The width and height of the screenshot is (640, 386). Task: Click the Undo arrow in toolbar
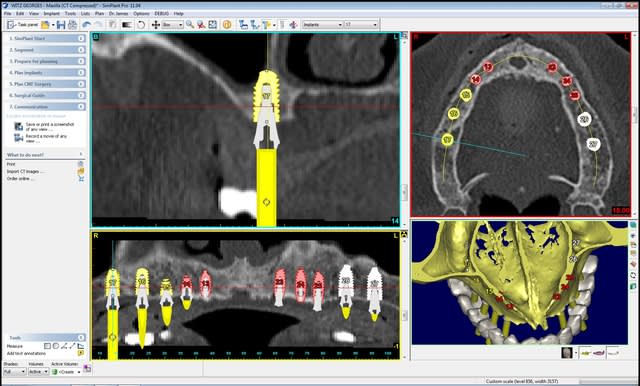(87, 25)
